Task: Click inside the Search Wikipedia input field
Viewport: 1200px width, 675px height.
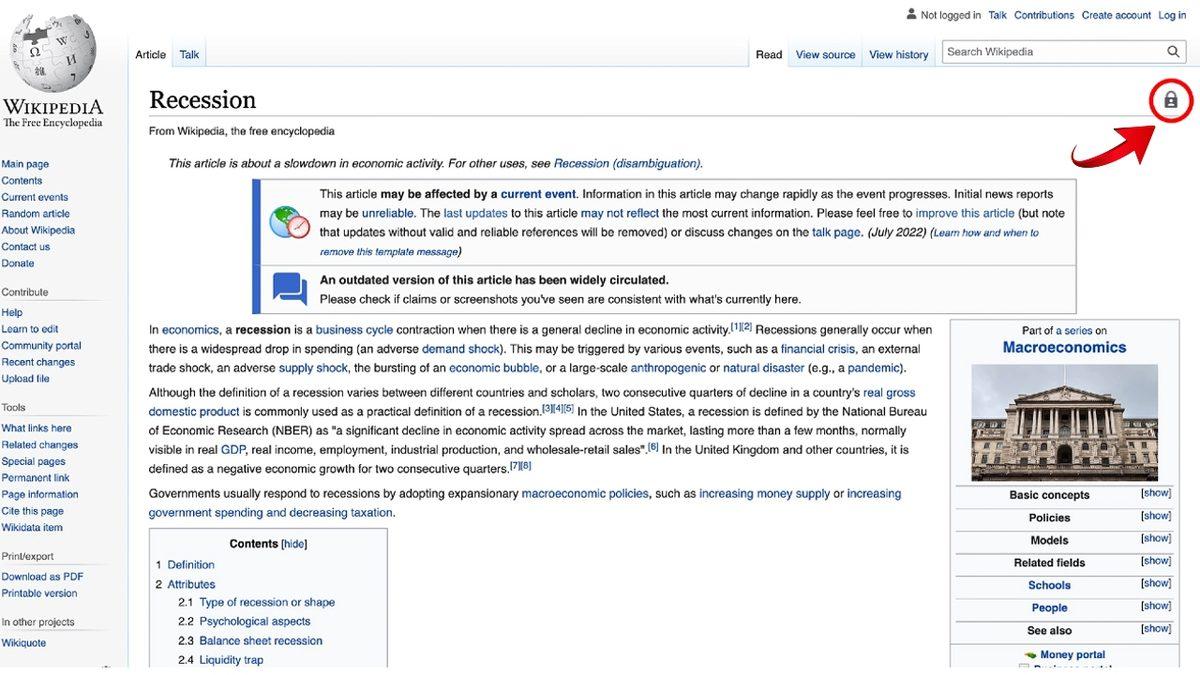Action: (x=1040, y=51)
